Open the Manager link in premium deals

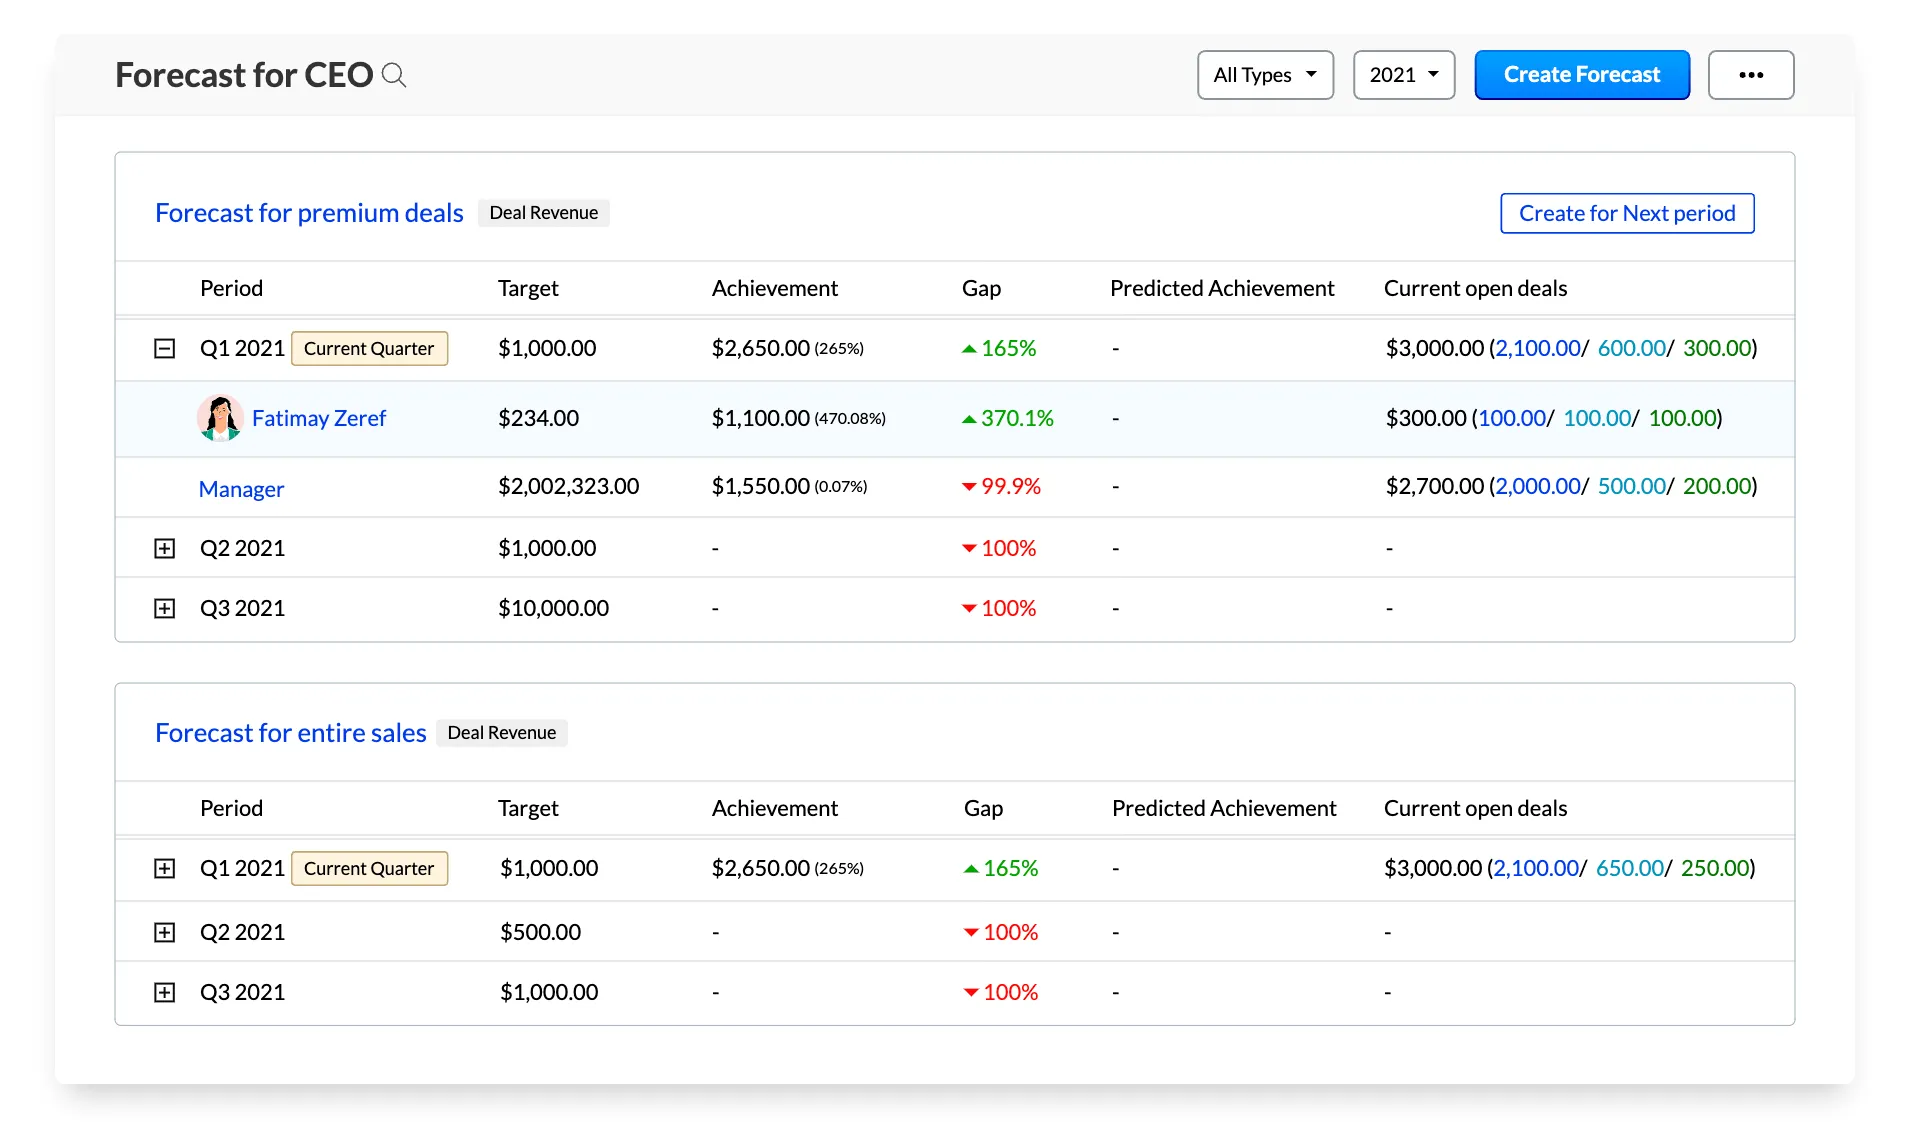tap(241, 488)
